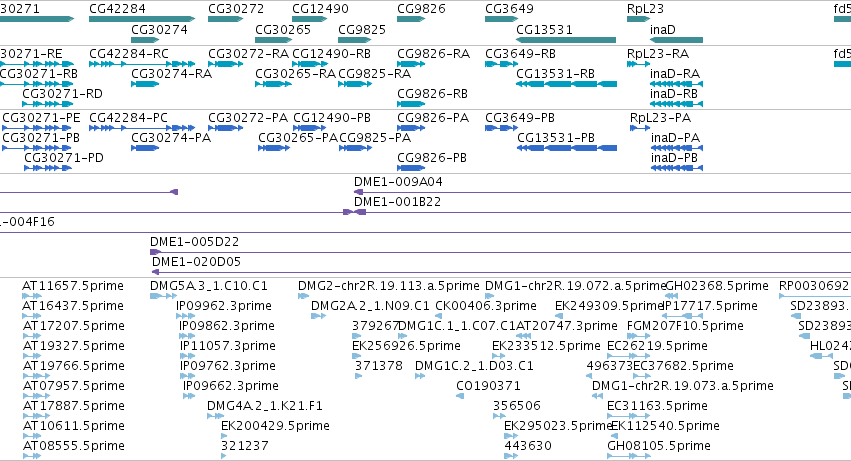
Task: Select protein CG30272-PA label
Action: click(x=248, y=118)
